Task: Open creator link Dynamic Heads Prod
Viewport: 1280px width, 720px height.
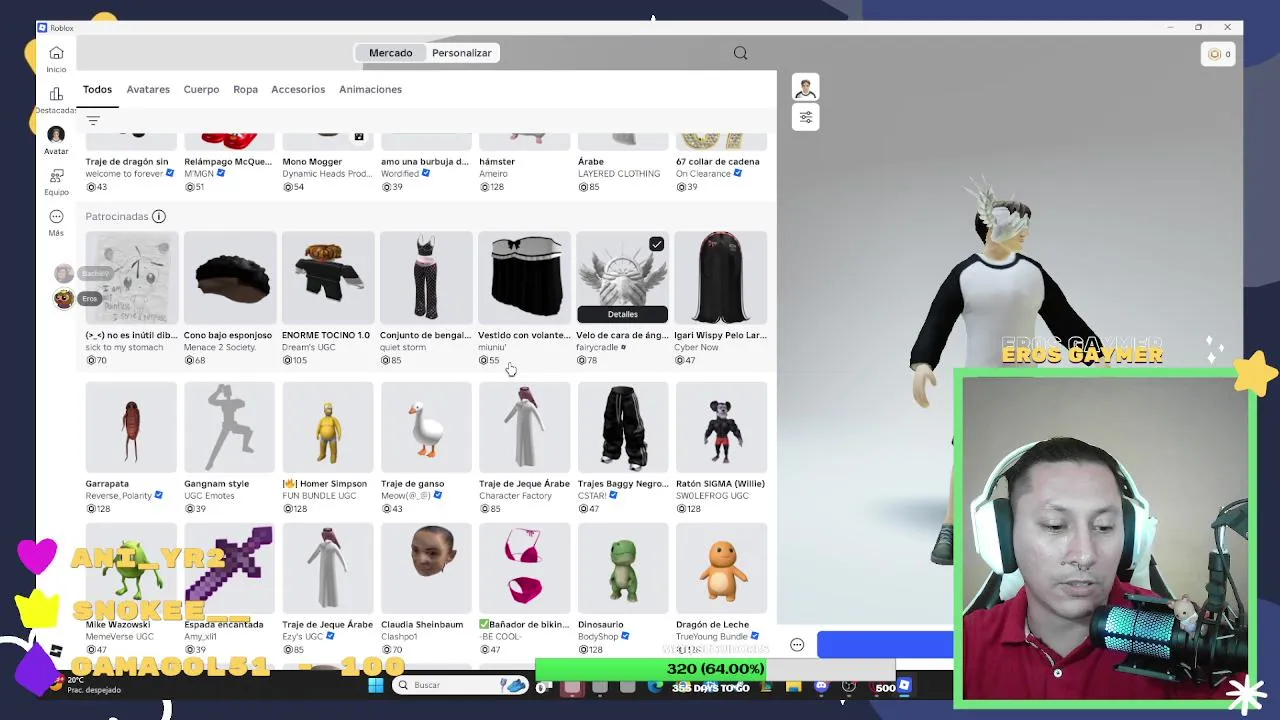Action: (326, 174)
